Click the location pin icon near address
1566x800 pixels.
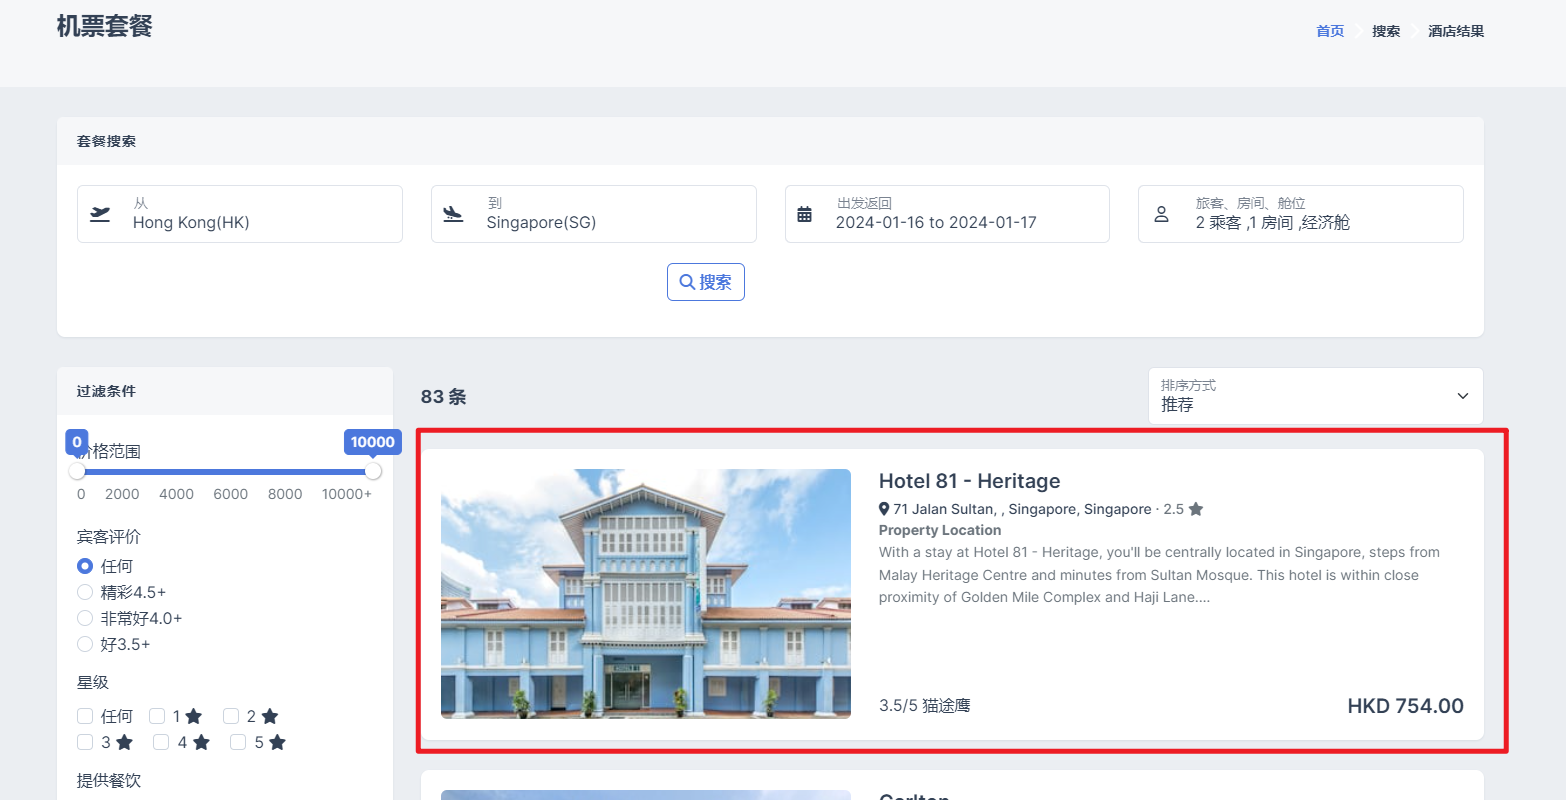pyautogui.click(x=884, y=509)
